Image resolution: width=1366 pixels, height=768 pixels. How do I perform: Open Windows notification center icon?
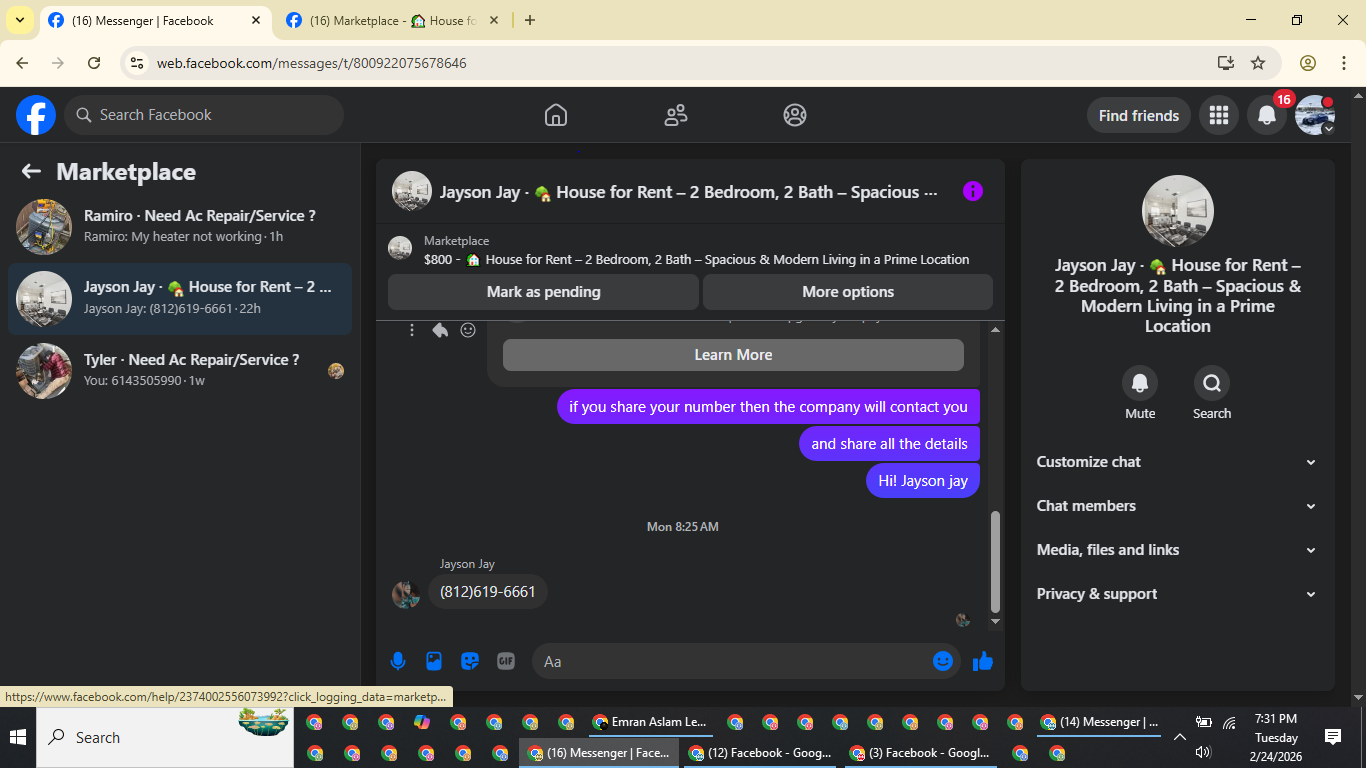[1333, 737]
